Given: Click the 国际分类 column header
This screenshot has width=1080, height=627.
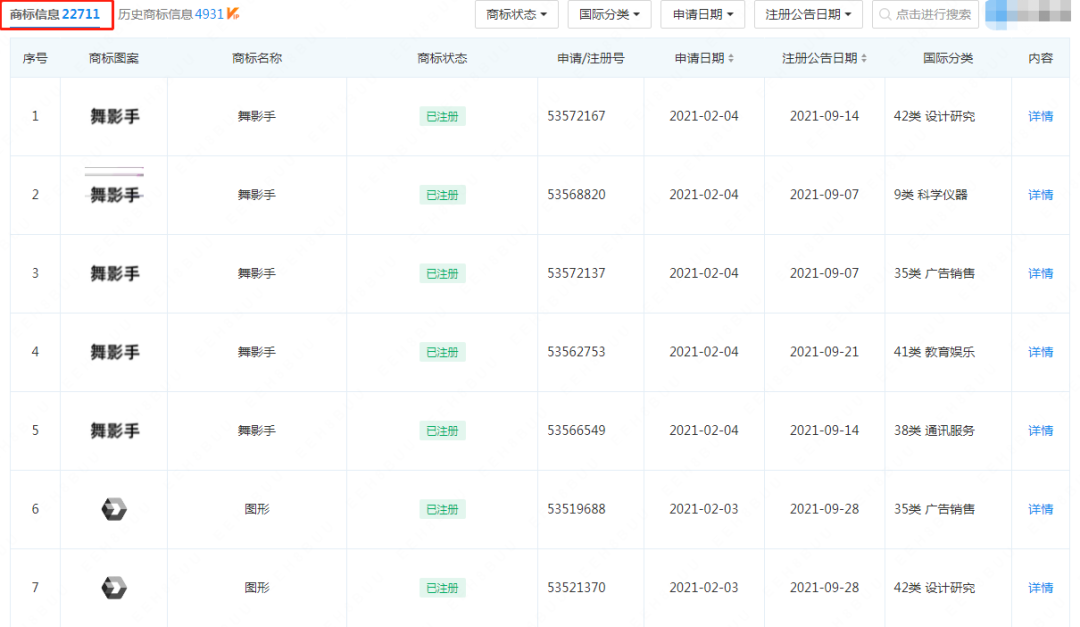Looking at the screenshot, I should 948,59.
